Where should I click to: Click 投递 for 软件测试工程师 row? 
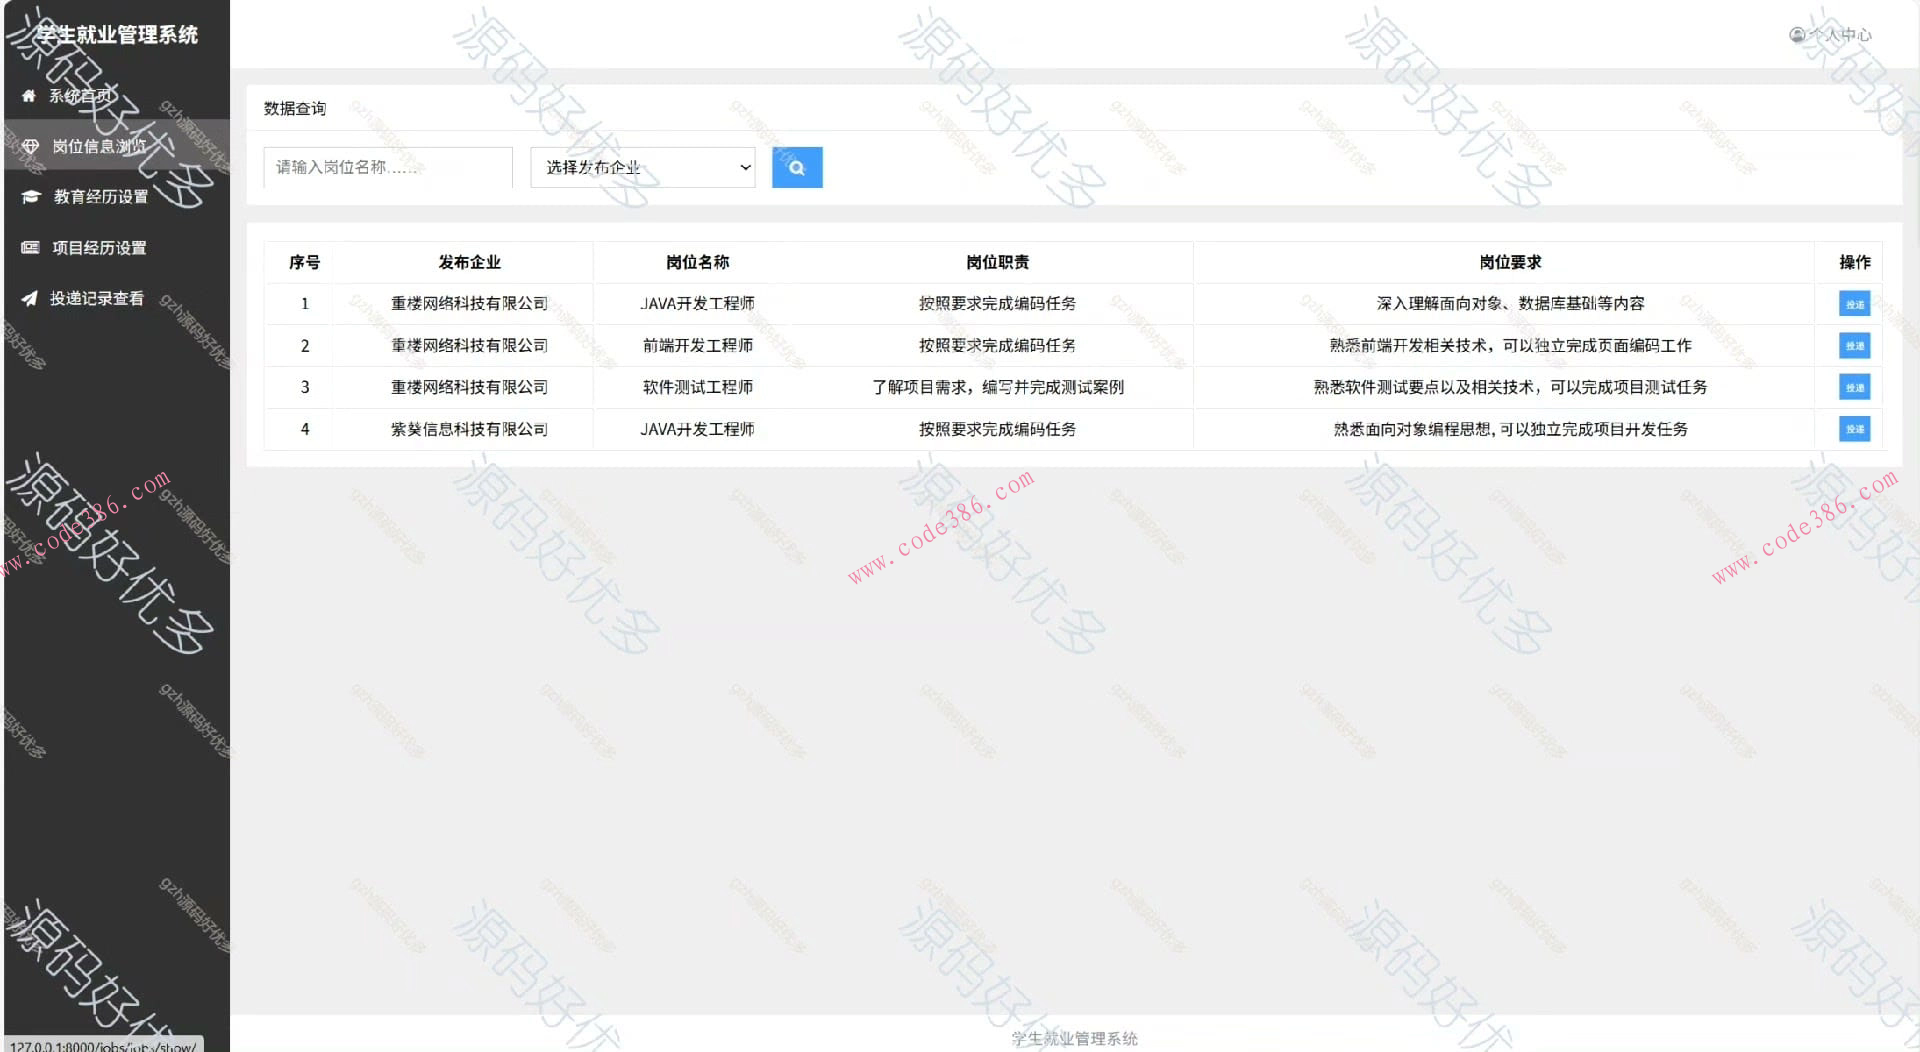[1854, 387]
